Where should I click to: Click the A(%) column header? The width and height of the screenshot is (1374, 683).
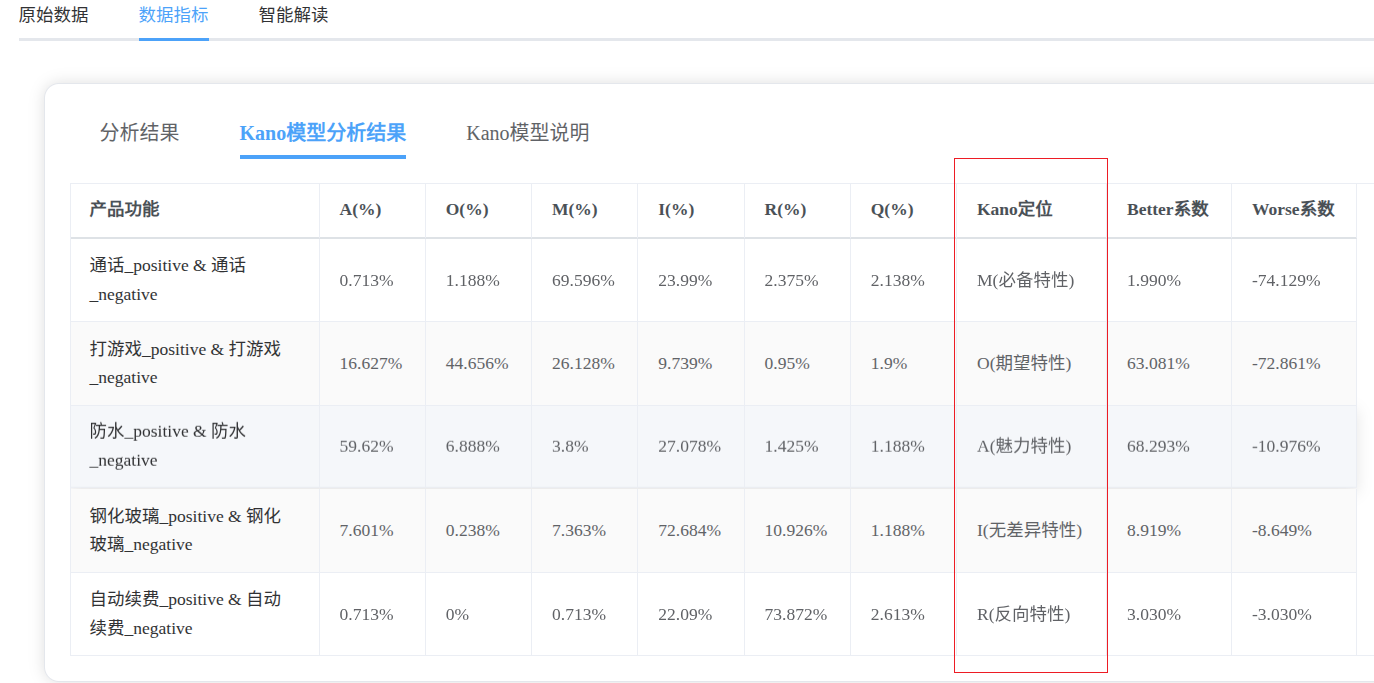click(360, 210)
